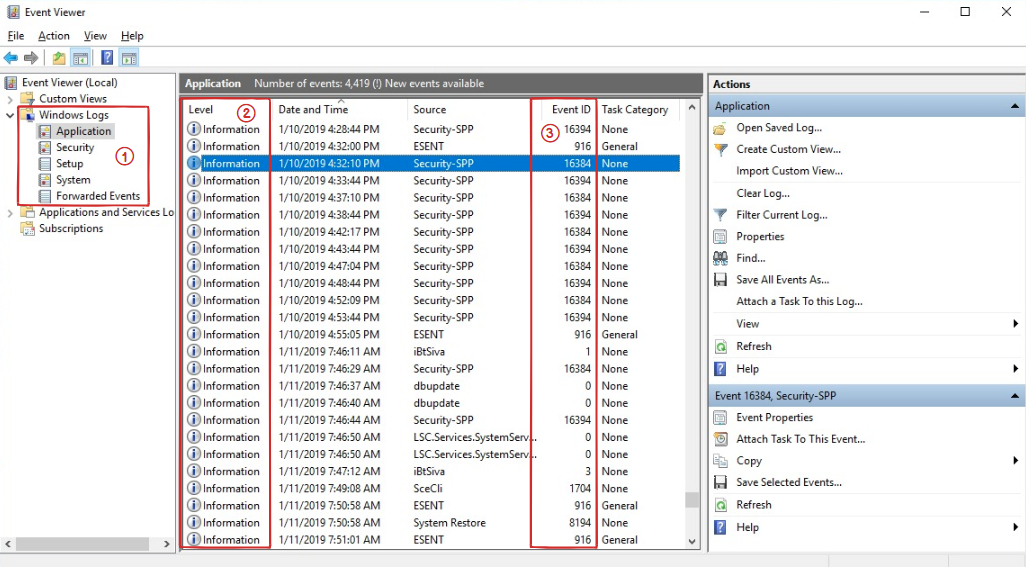Select the Security log in tree
This screenshot has width=1026, height=567.
pyautogui.click(x=75, y=147)
